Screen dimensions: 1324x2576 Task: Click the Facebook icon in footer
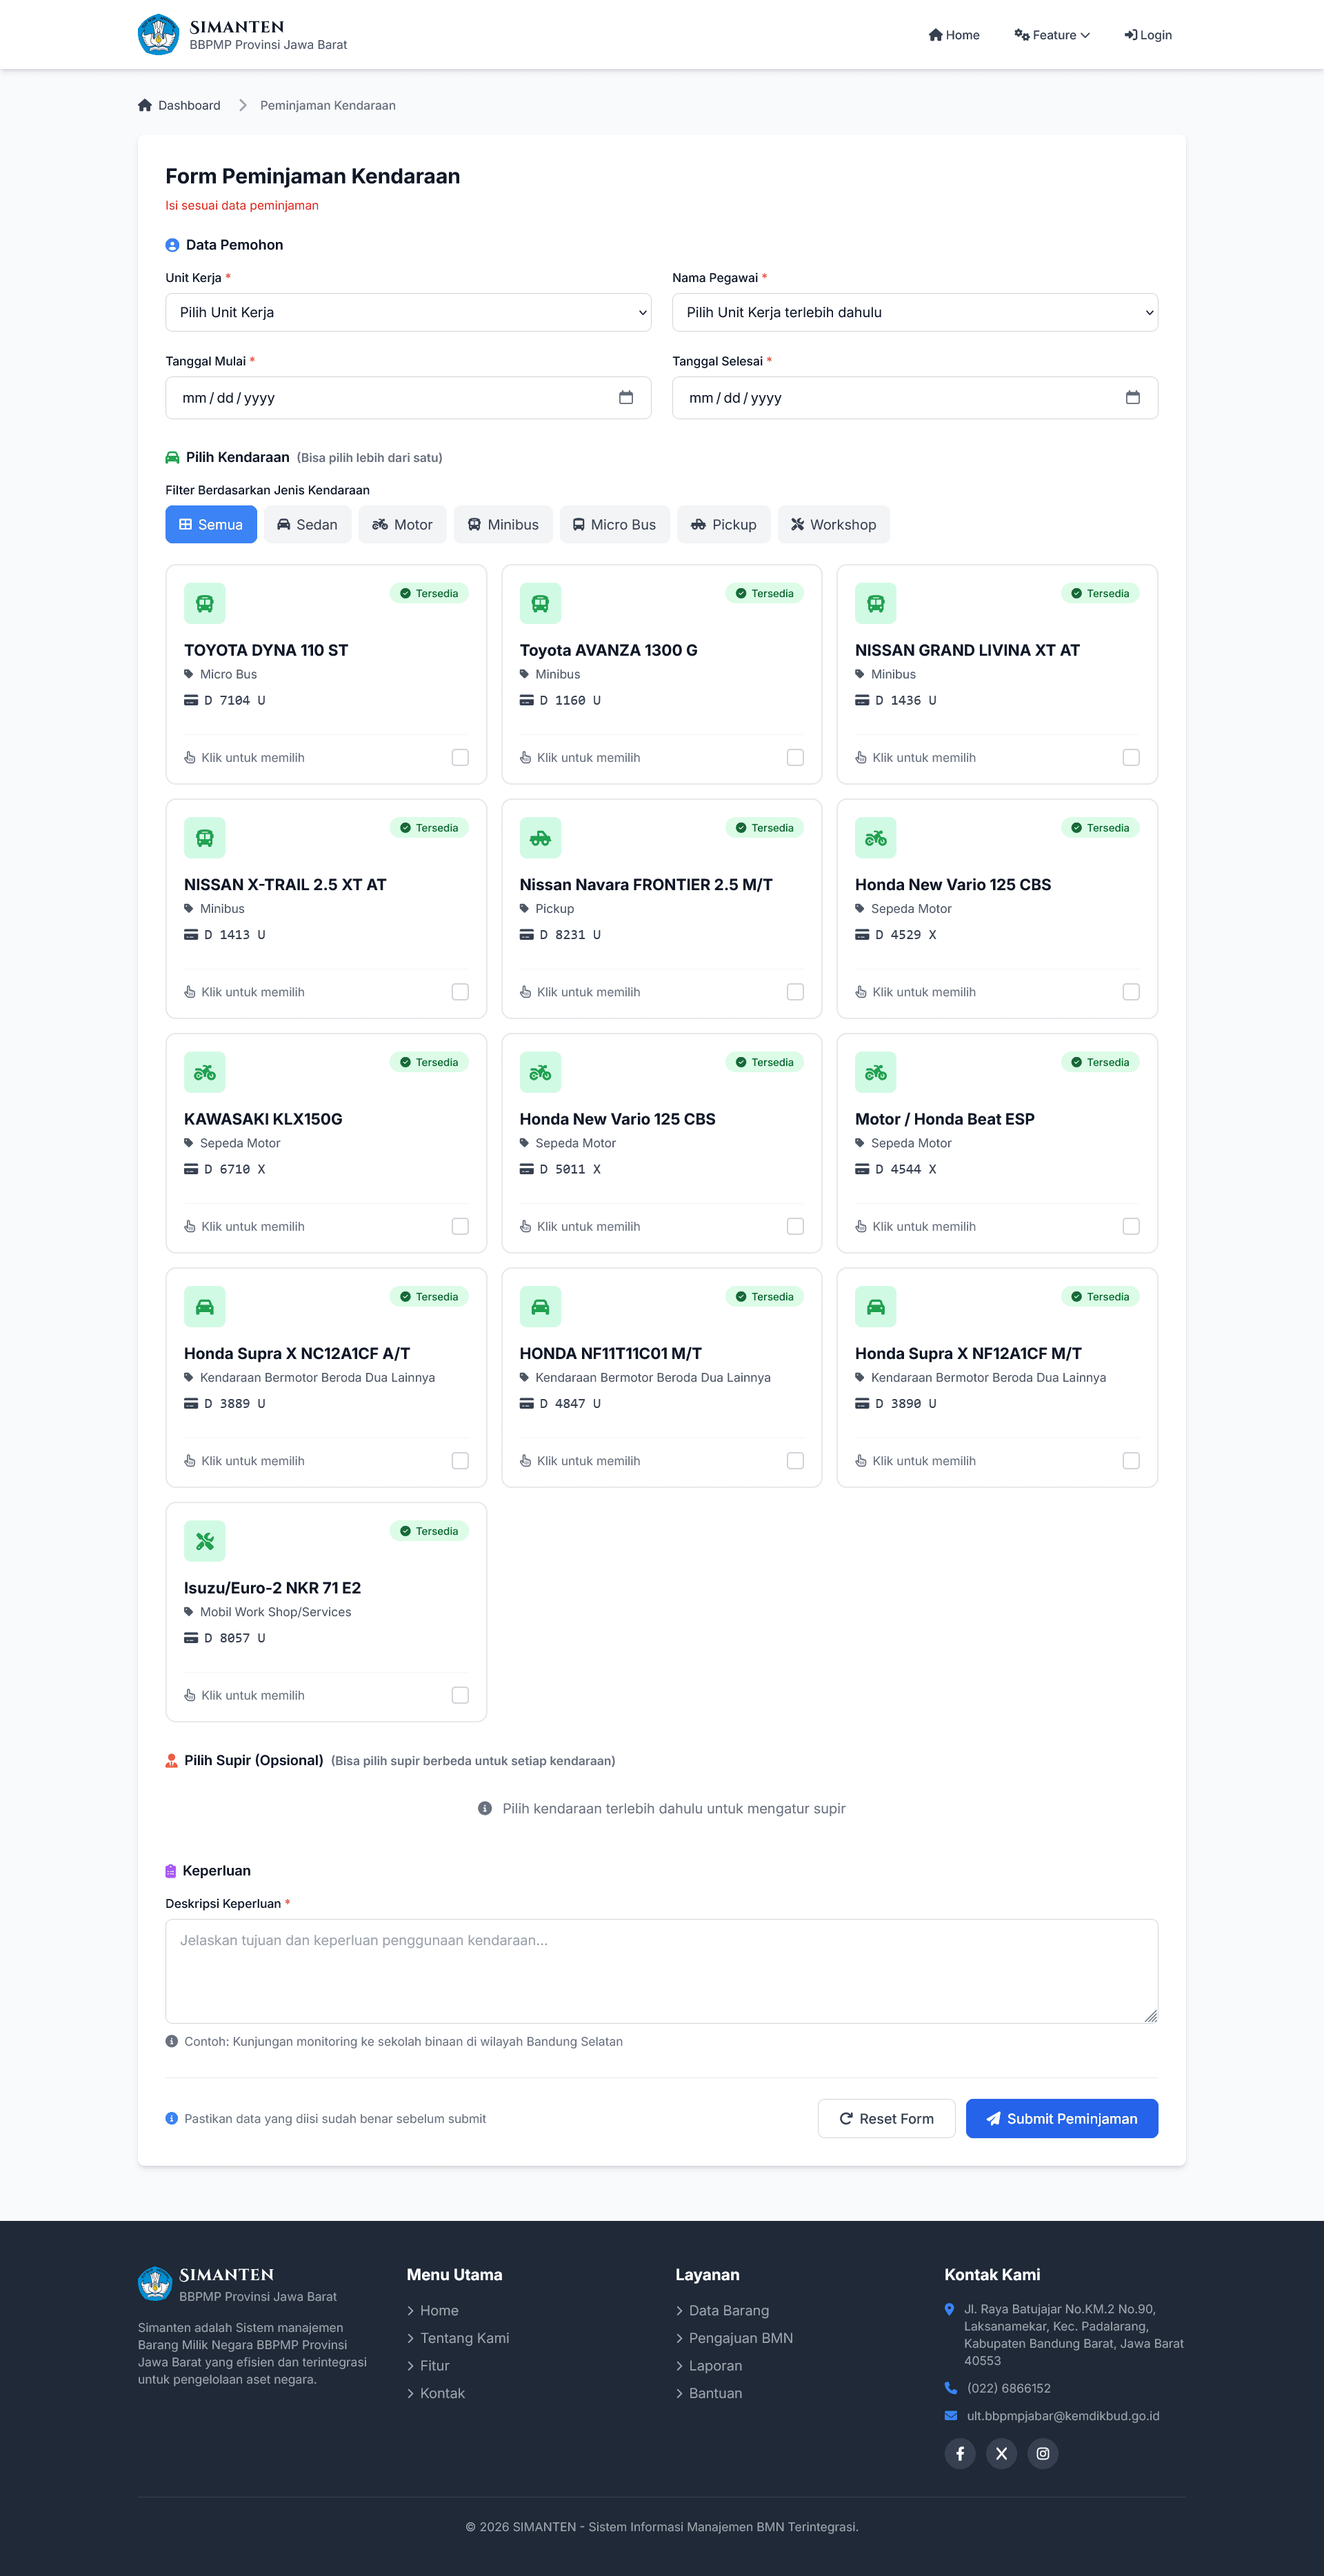959,2453
